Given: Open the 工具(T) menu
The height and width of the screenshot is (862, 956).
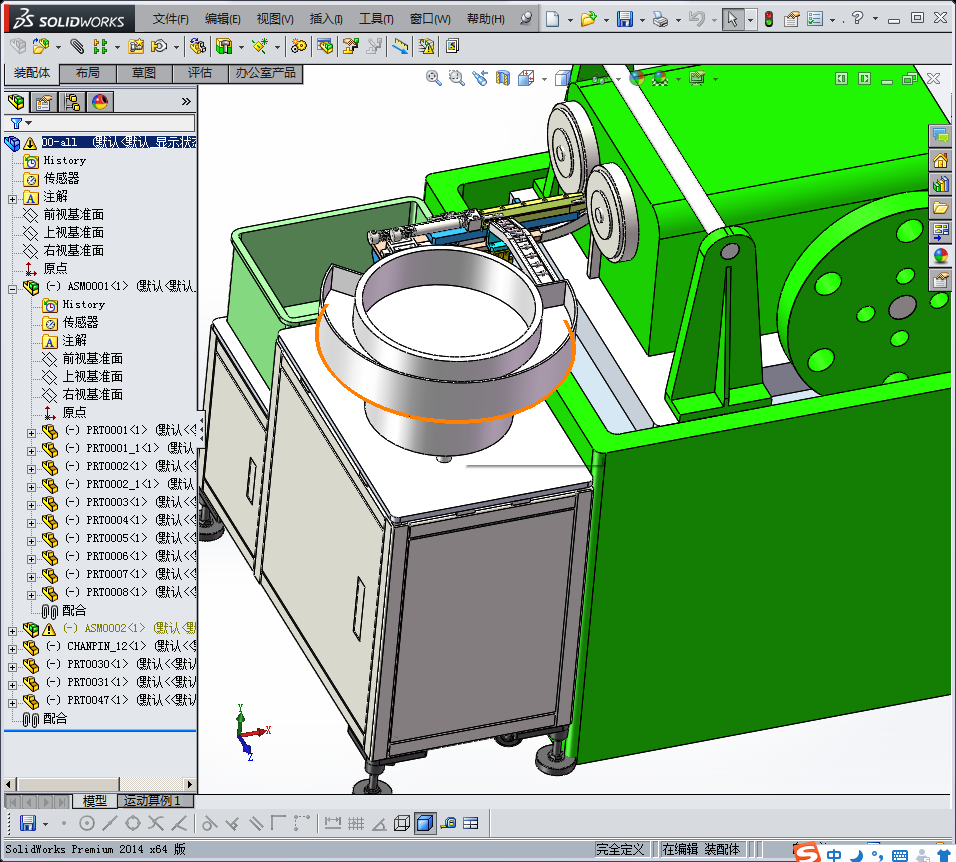Looking at the screenshot, I should 376,19.
